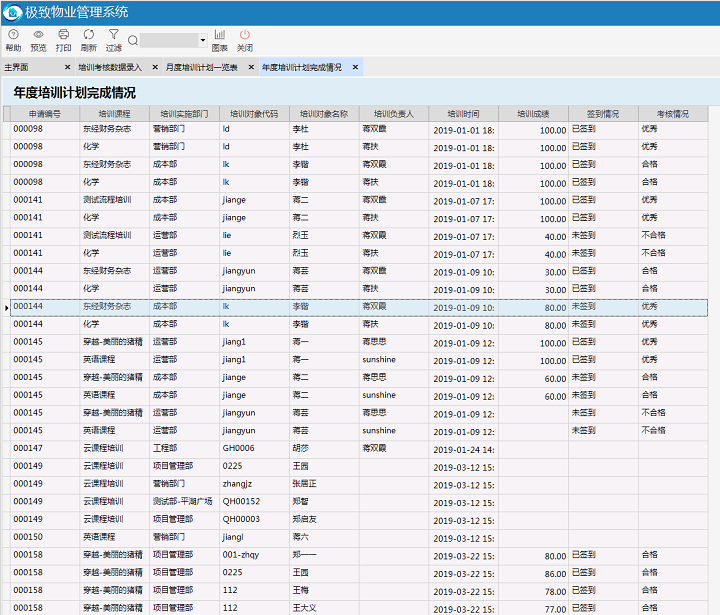Click the 极致物业管理系统 logo icon

pyautogui.click(x=12, y=12)
